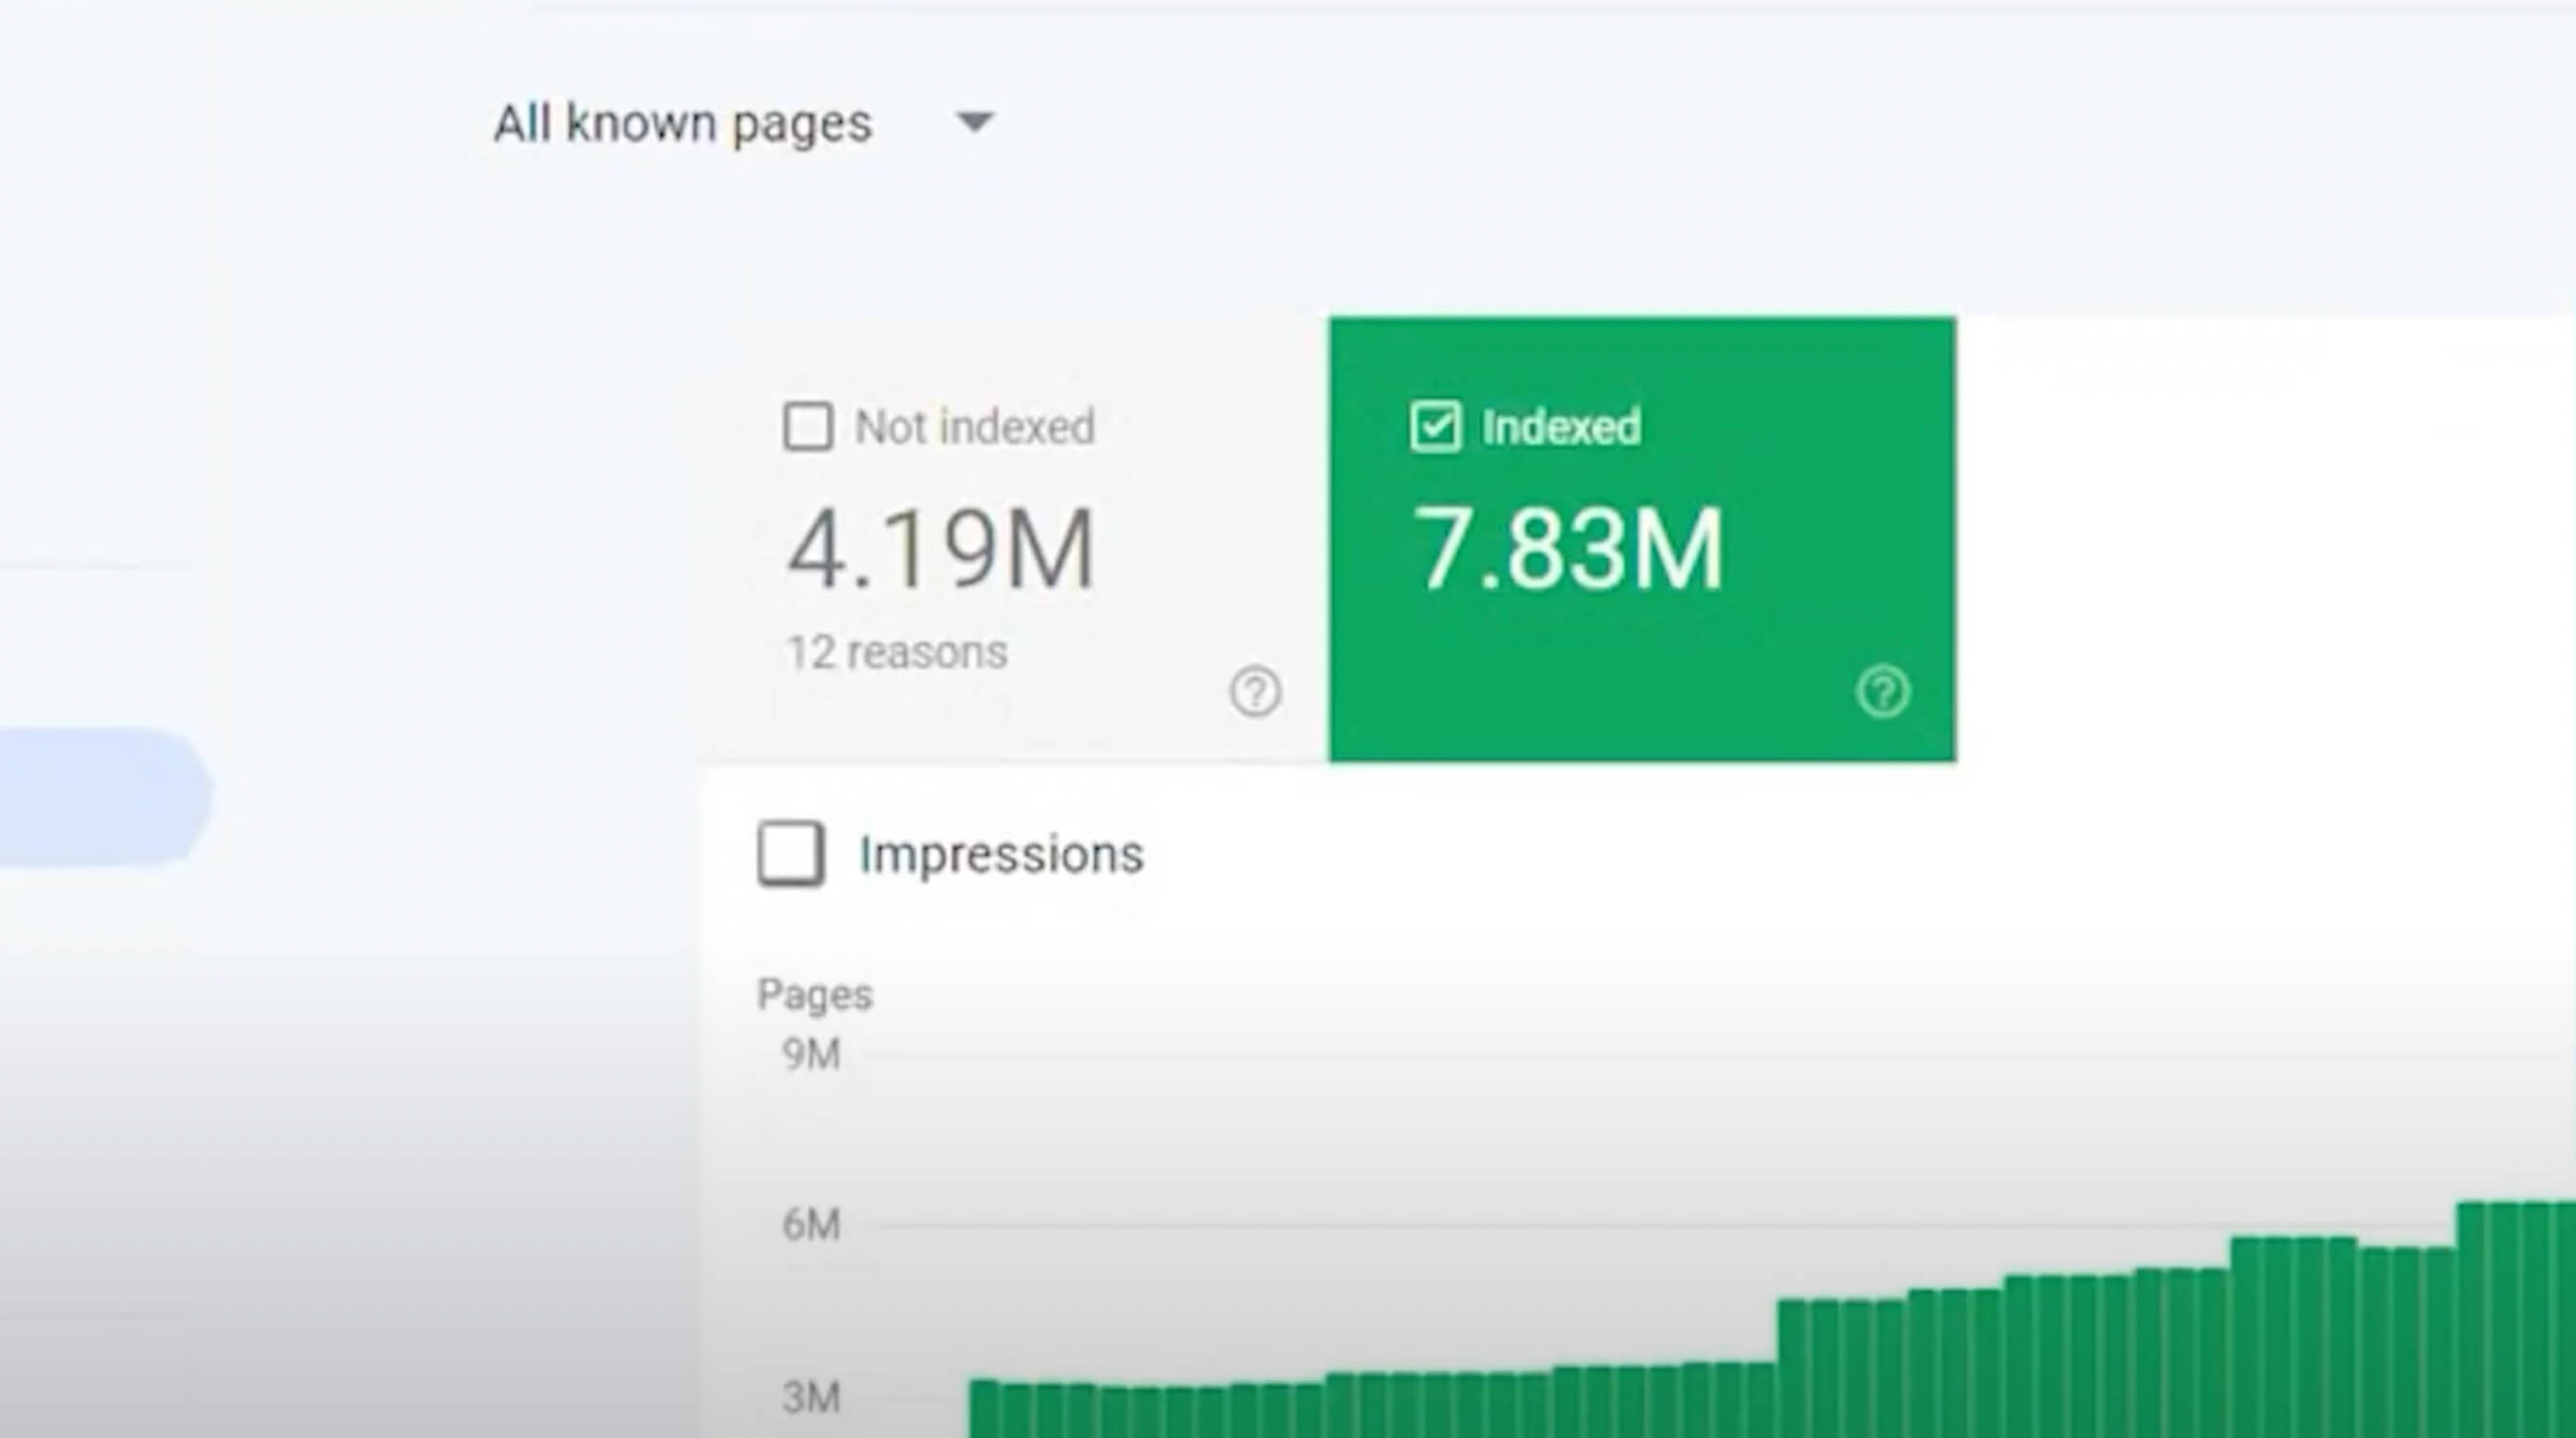Click the All known pages filter text

[x=683, y=124]
